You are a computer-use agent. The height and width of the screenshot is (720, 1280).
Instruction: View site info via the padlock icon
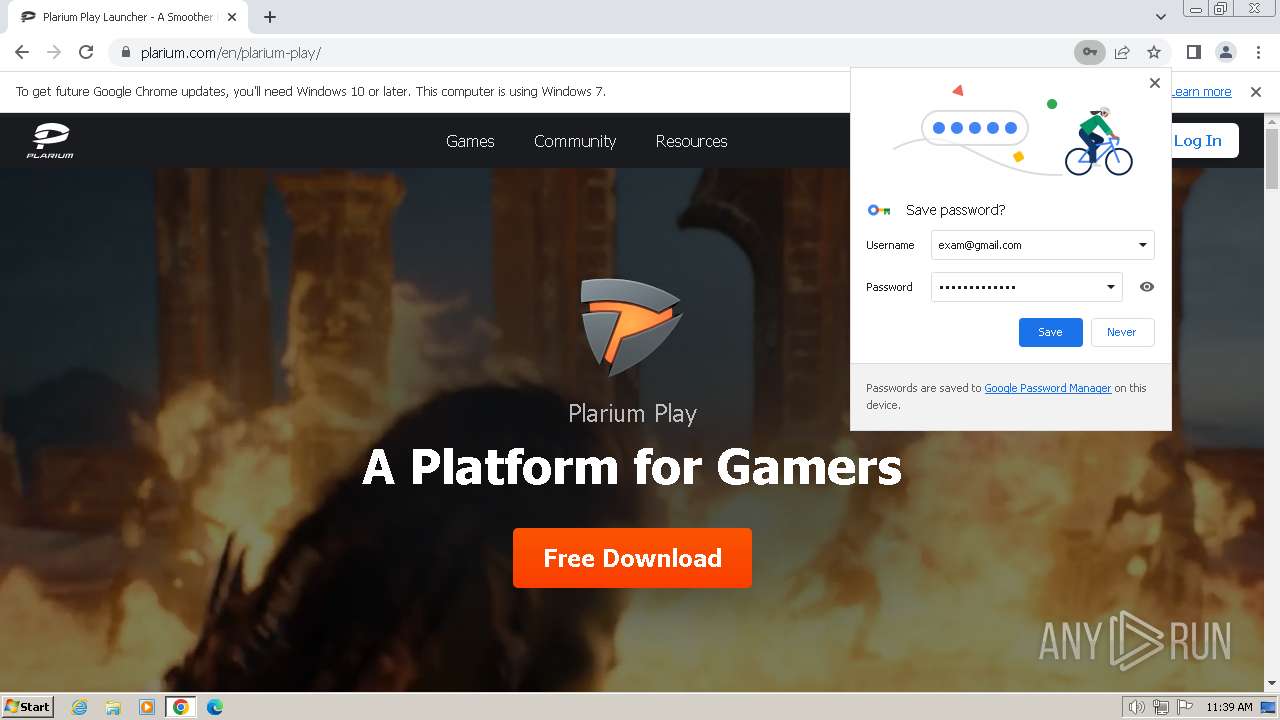tap(126, 52)
